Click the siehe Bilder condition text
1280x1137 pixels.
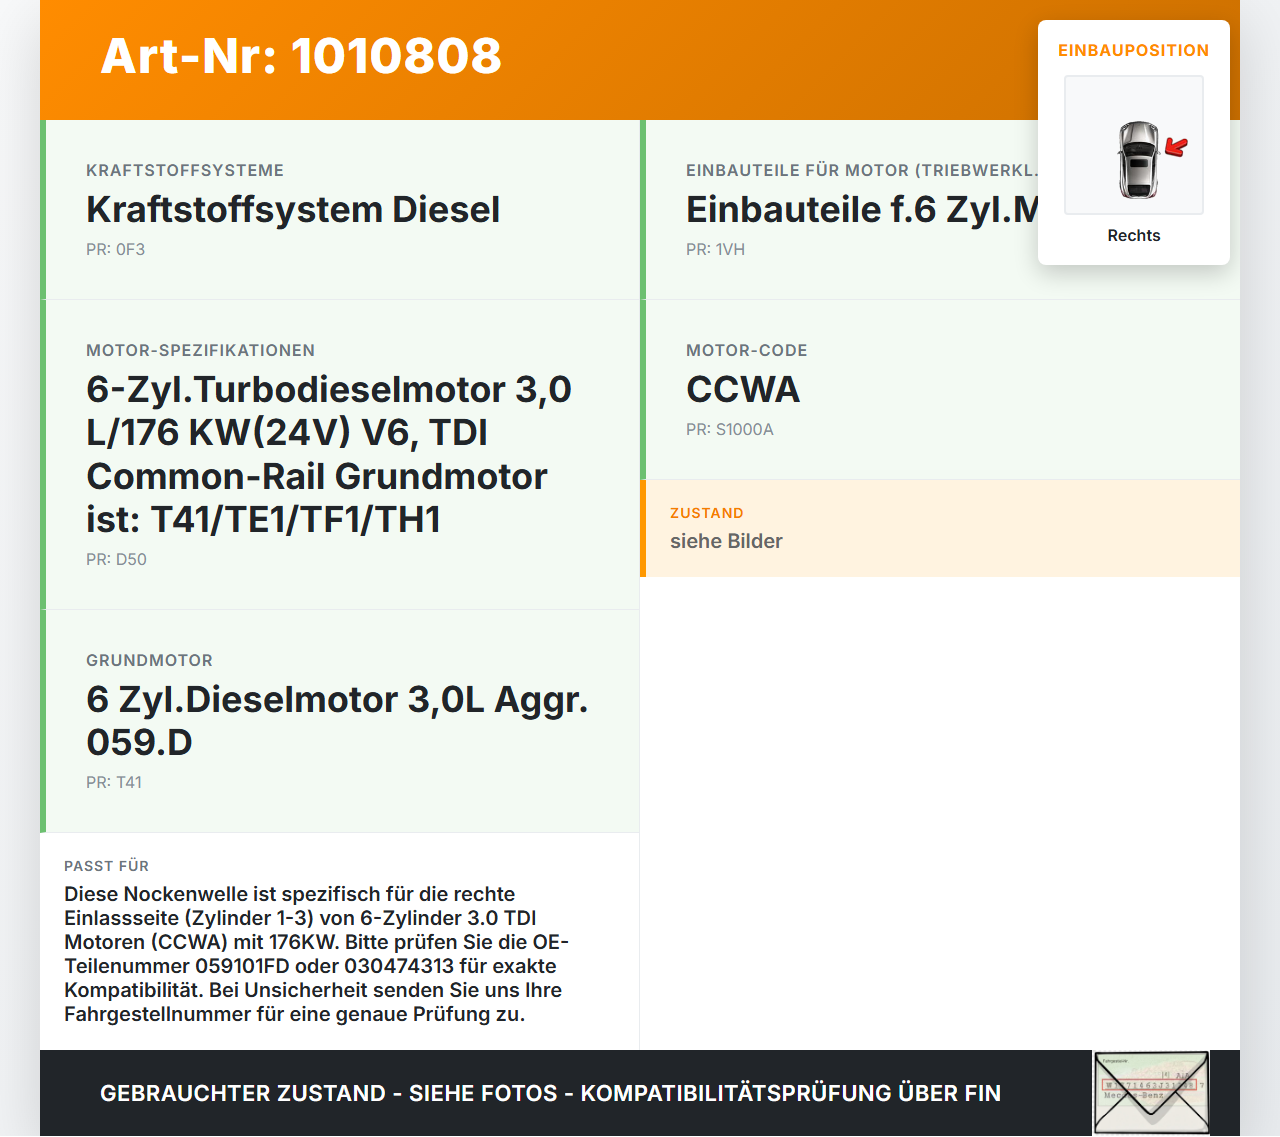pos(726,541)
